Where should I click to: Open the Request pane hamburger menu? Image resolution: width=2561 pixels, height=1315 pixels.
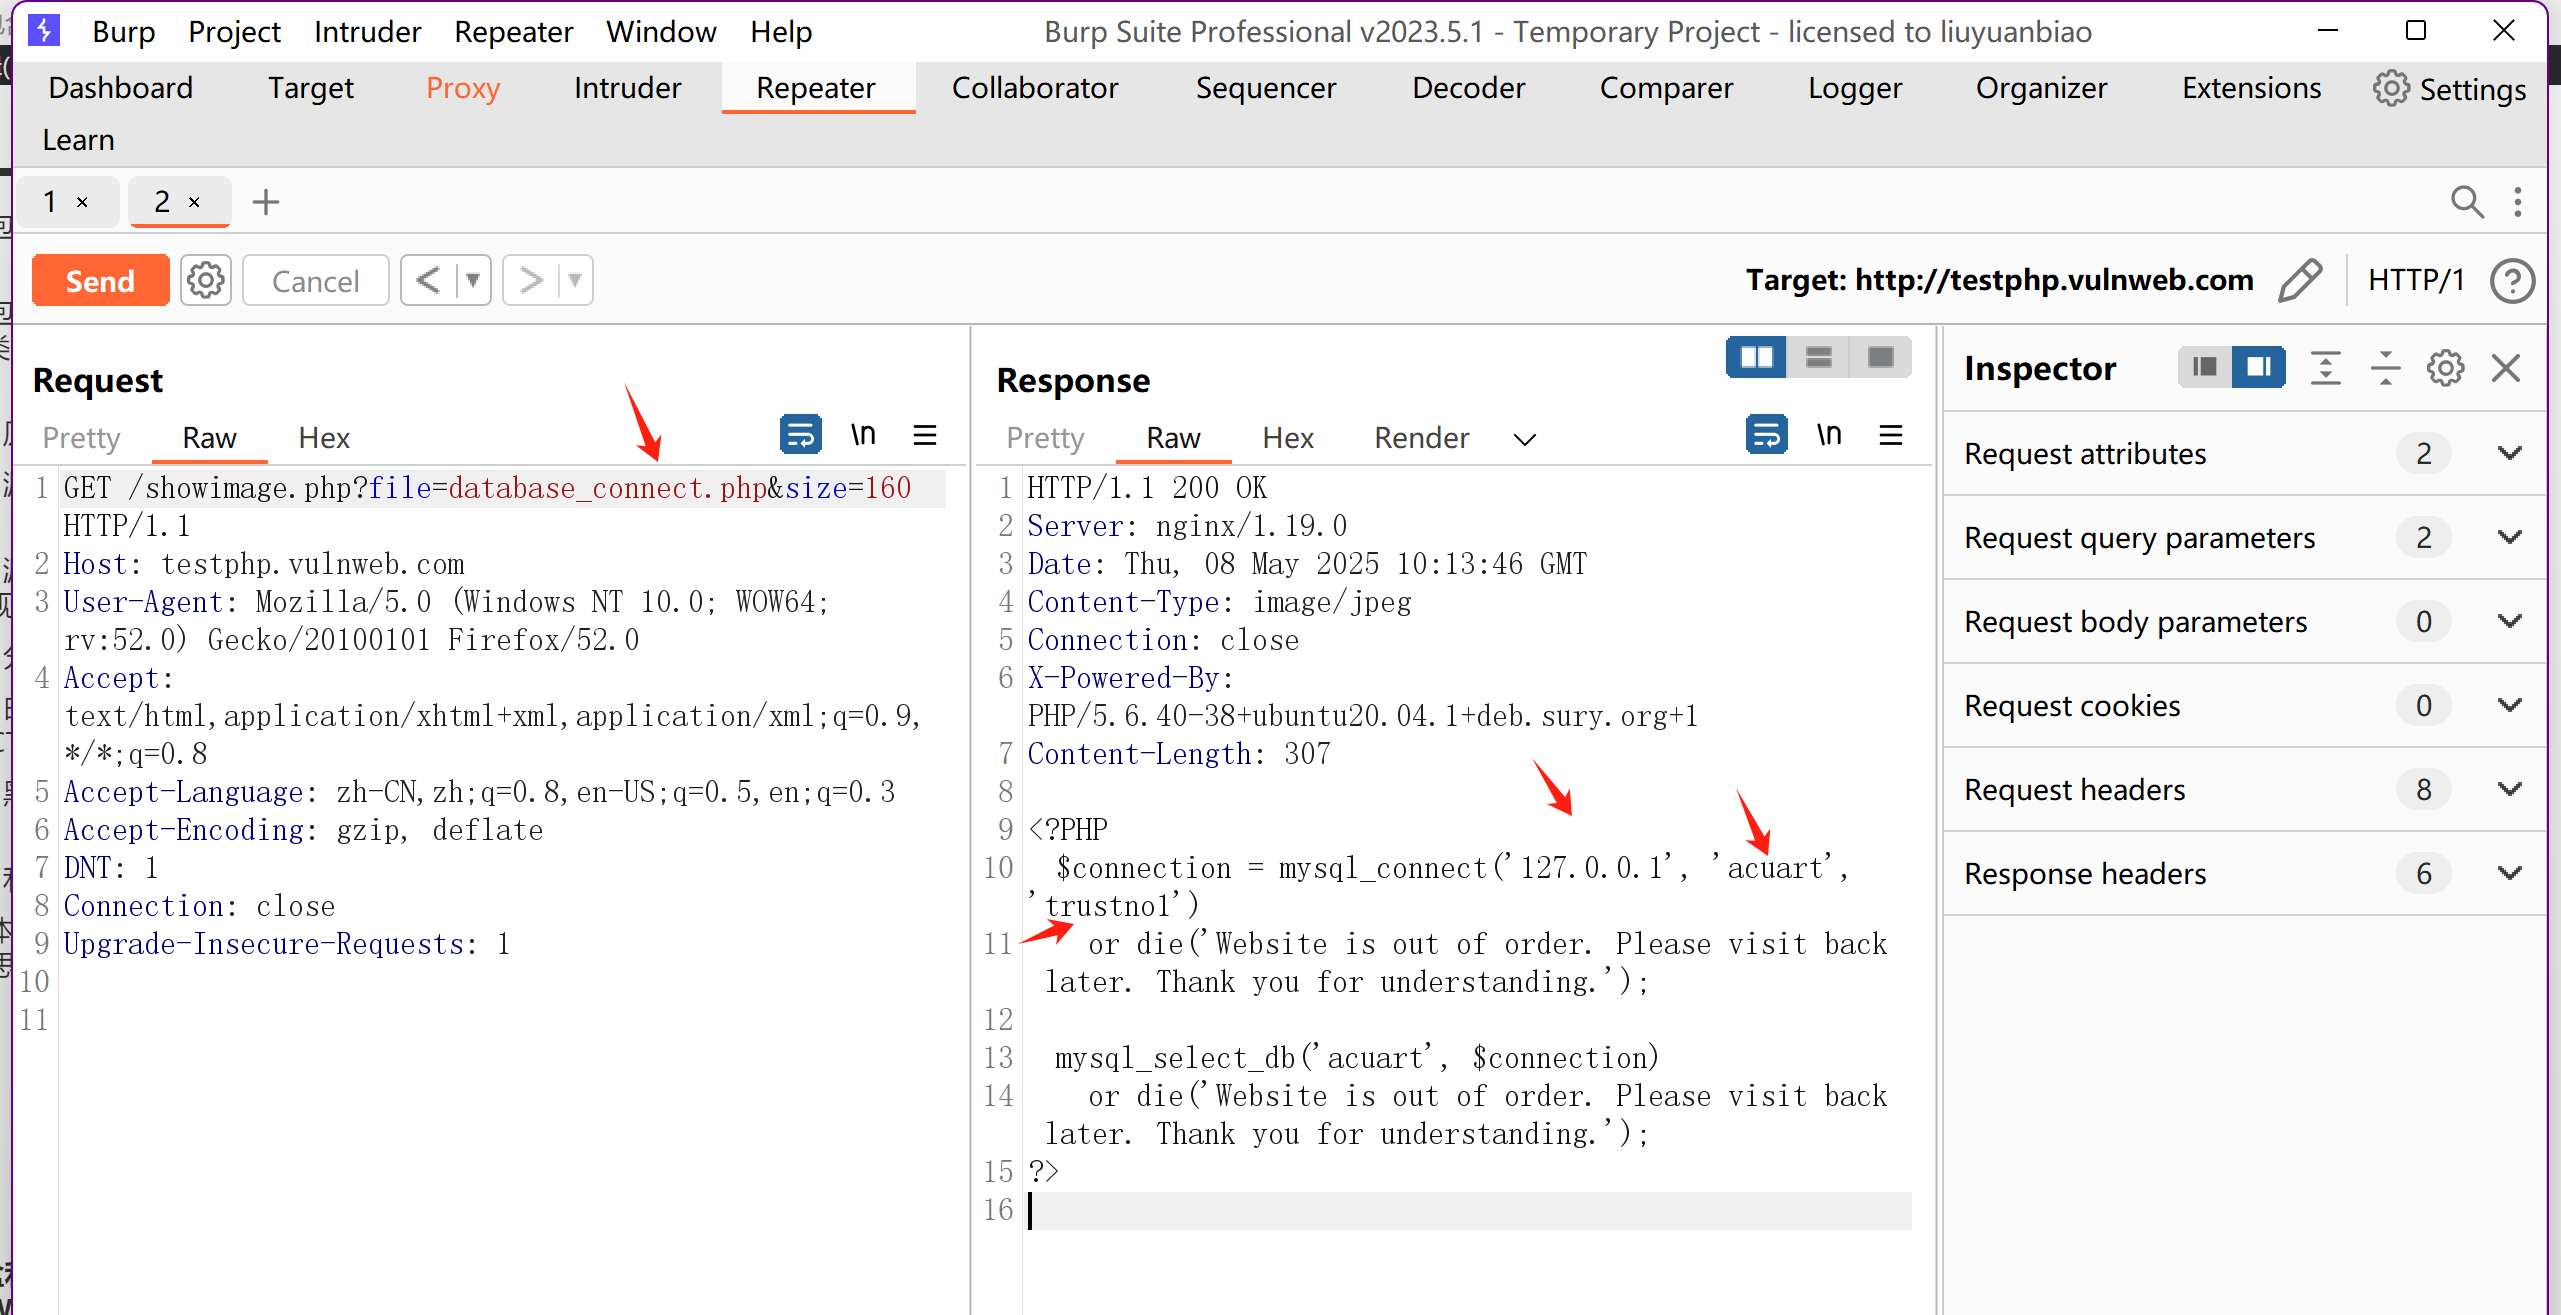(925, 435)
